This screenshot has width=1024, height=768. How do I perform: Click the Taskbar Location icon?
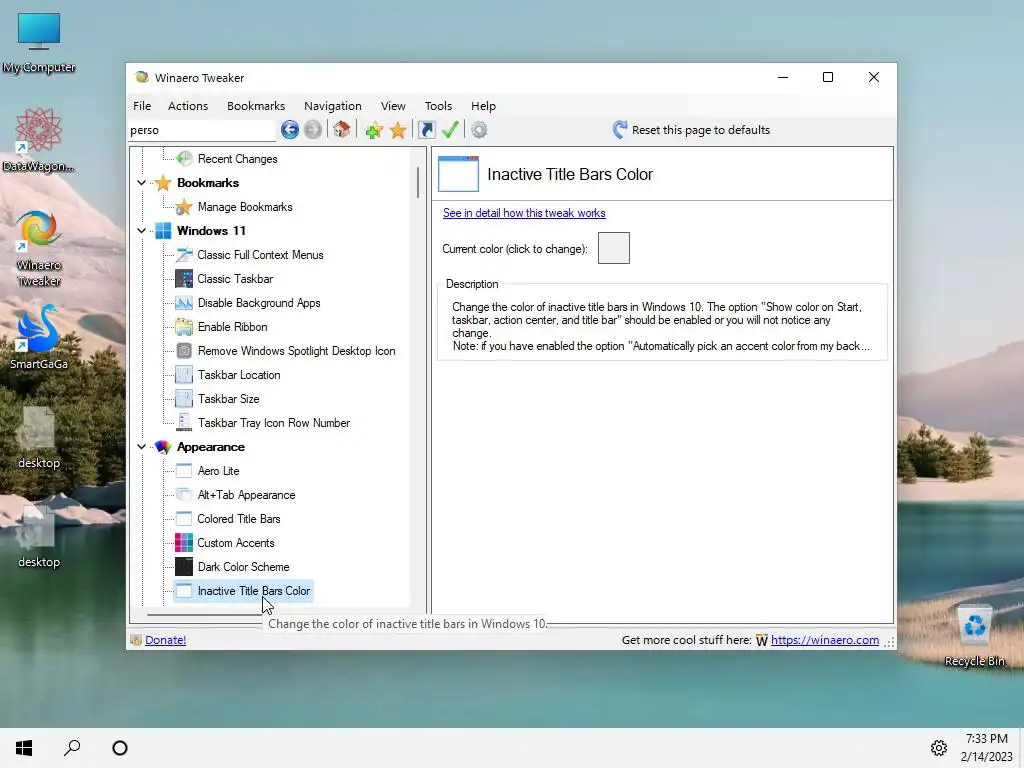184,375
